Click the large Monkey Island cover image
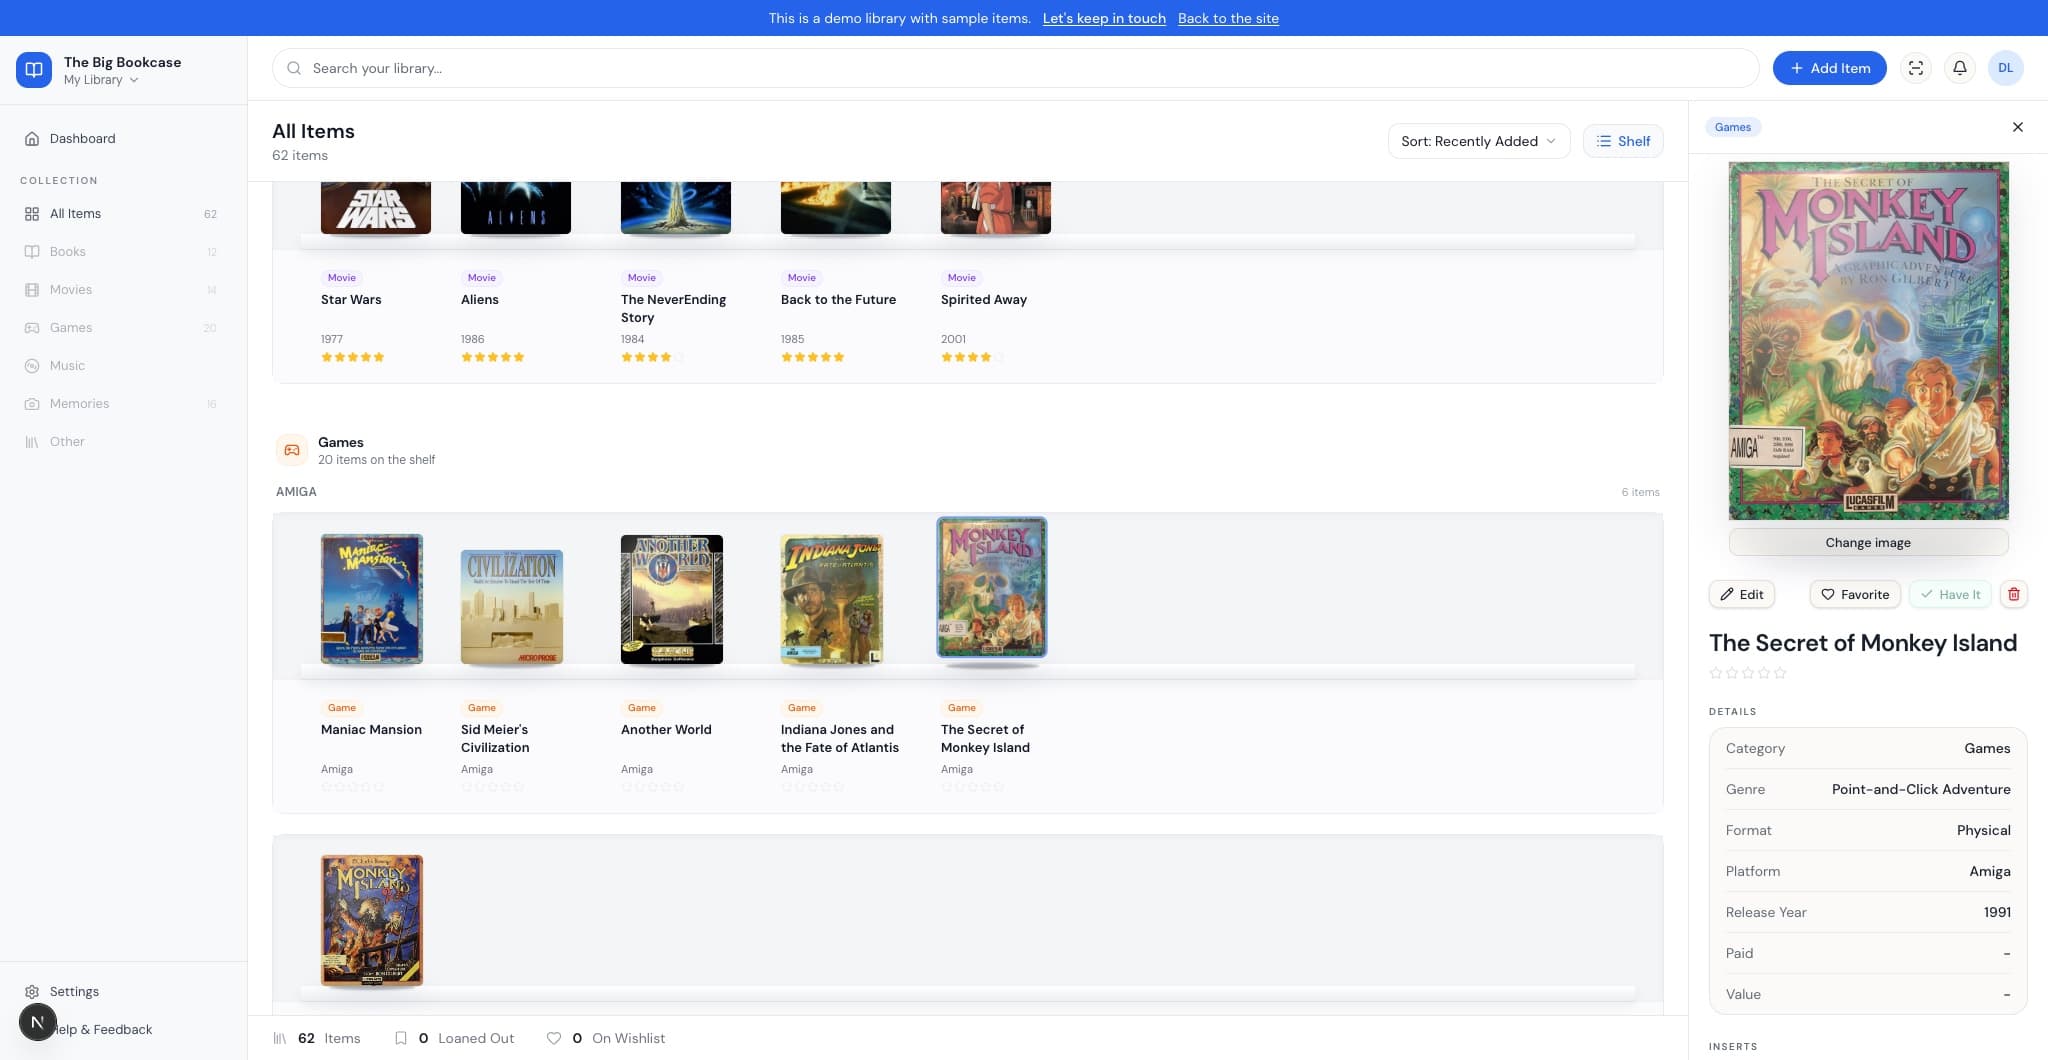This screenshot has height=1060, width=2048. point(1868,341)
